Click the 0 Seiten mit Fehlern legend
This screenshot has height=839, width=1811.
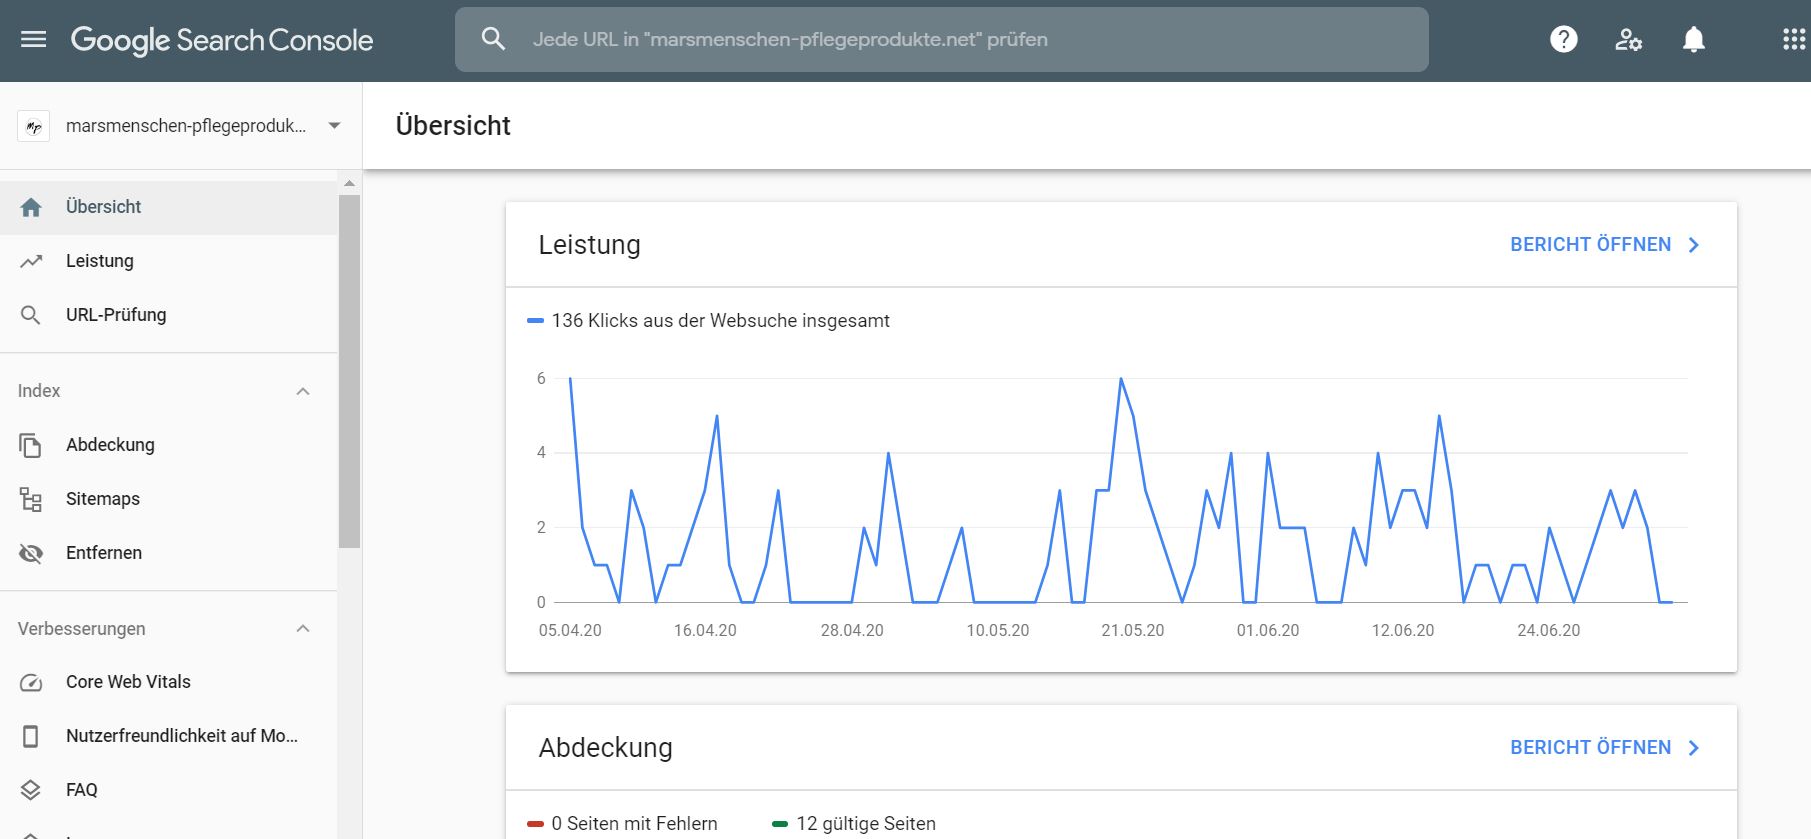622,824
